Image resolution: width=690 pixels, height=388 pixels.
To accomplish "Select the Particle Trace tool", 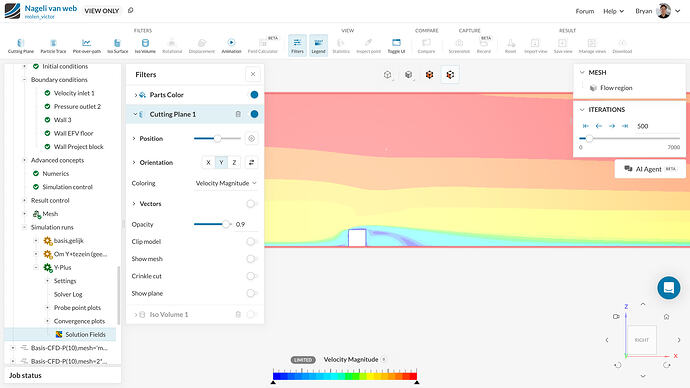I will (53, 46).
